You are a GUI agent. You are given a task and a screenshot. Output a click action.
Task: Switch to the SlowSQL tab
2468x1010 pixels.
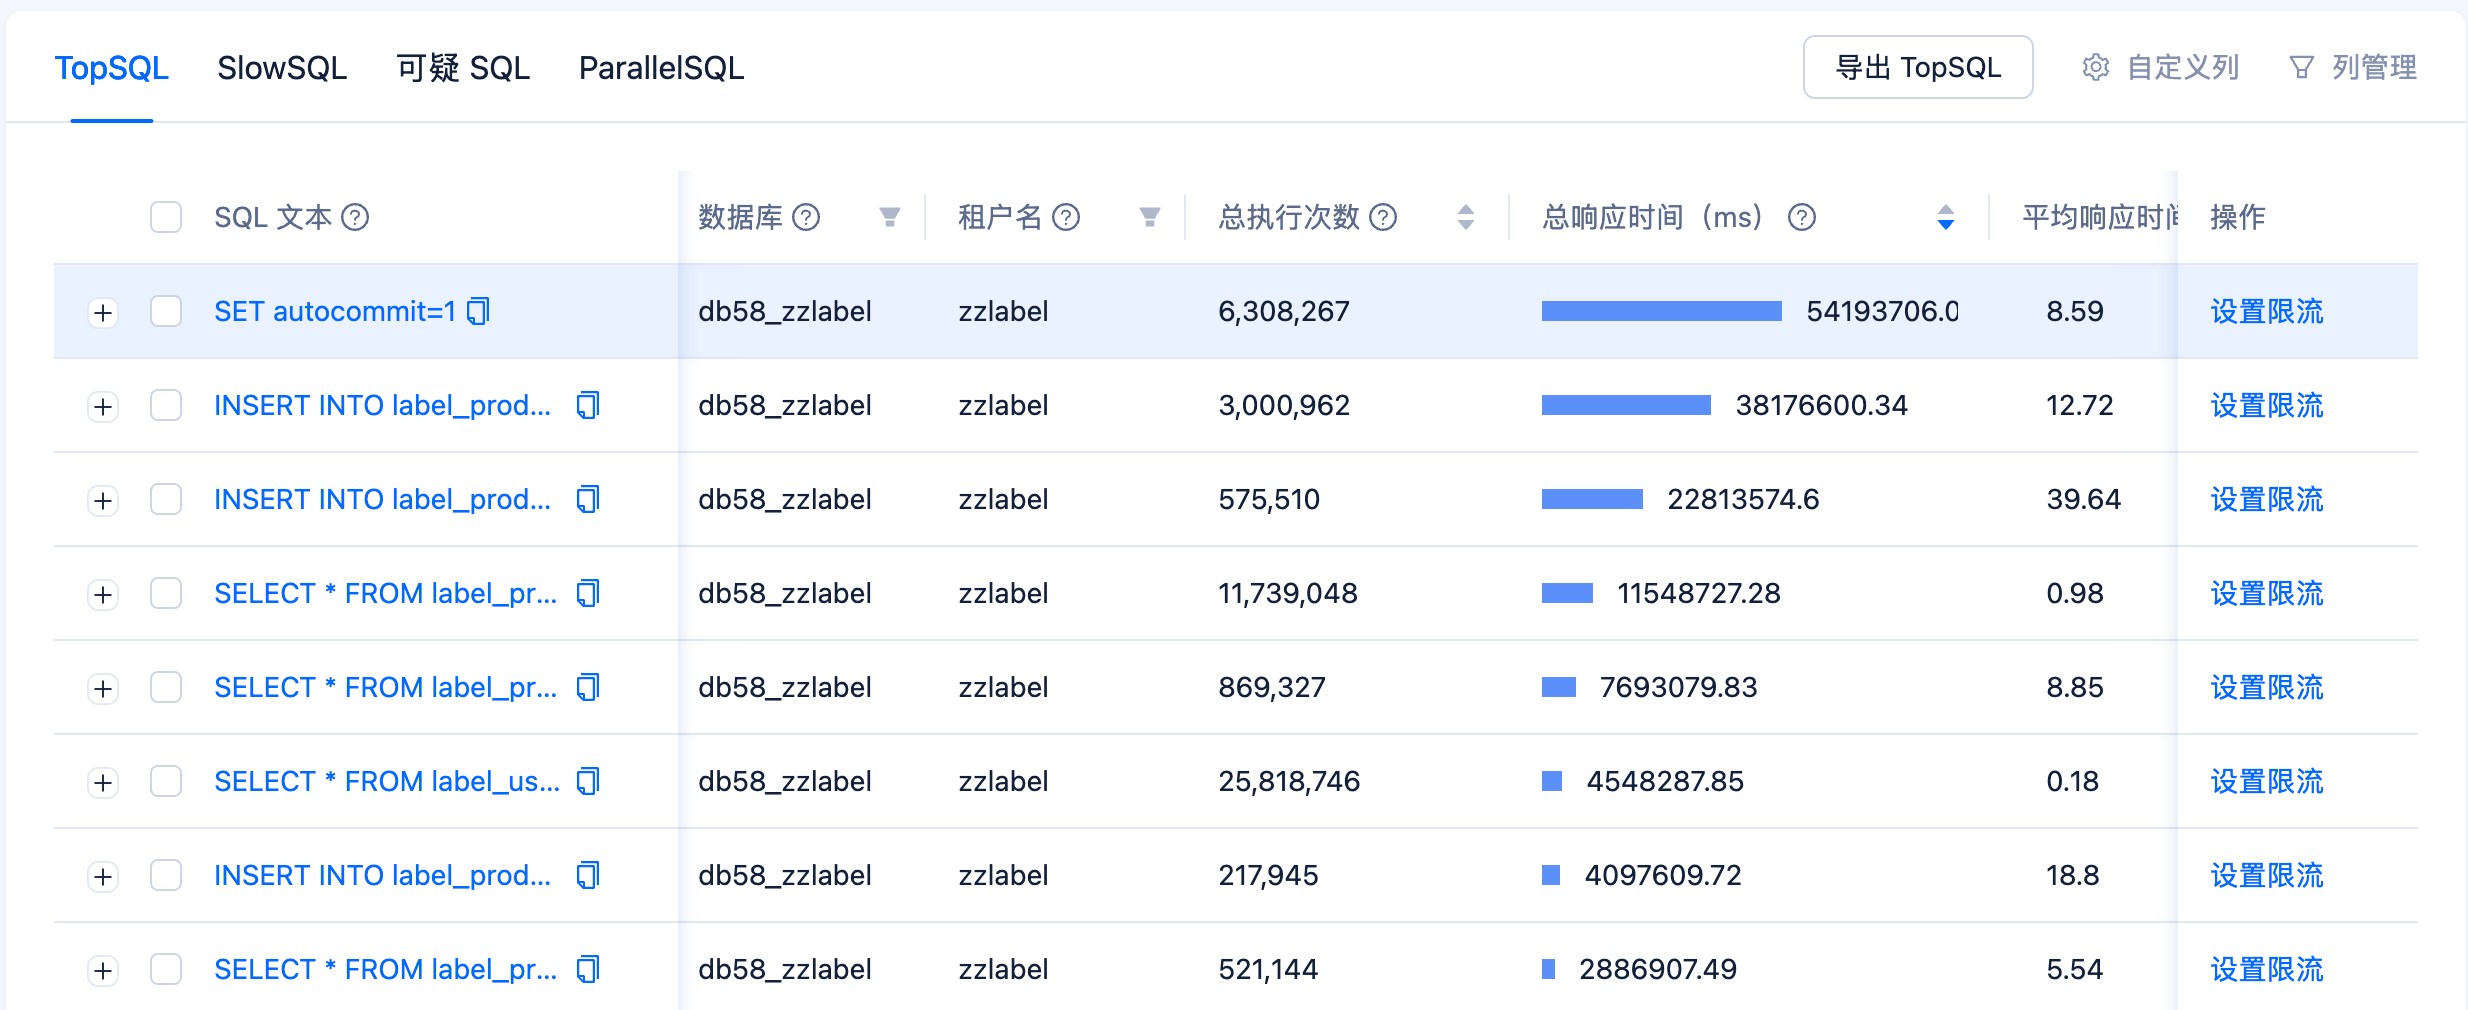[282, 68]
